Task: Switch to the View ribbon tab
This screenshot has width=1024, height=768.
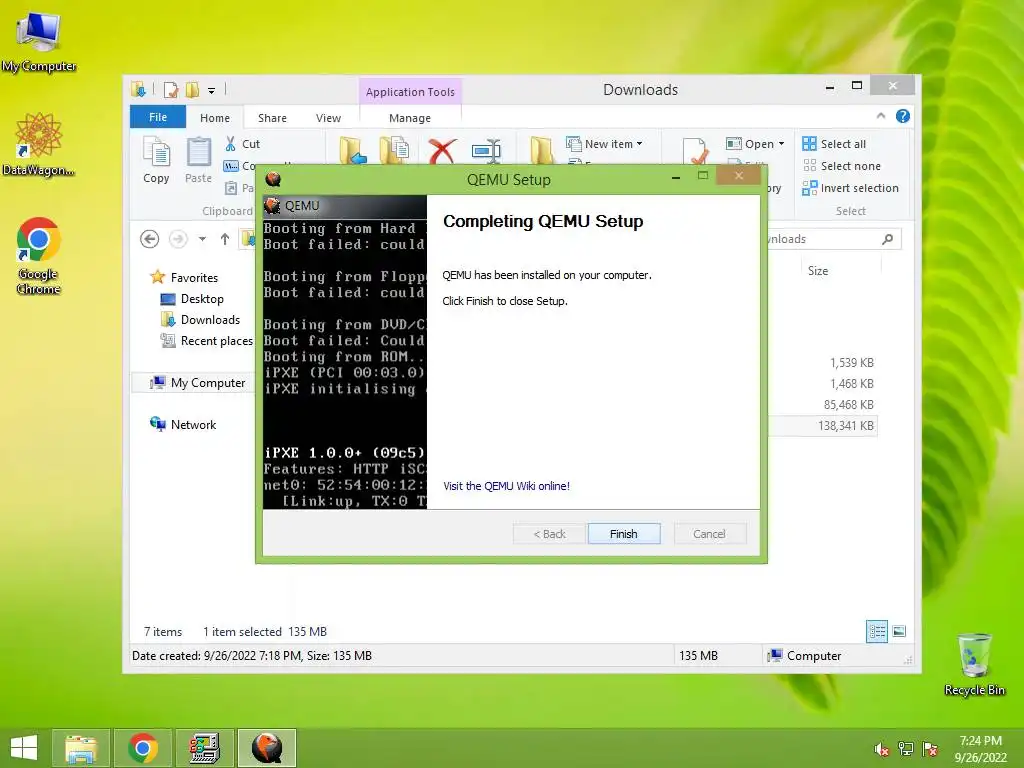Action: [x=328, y=118]
